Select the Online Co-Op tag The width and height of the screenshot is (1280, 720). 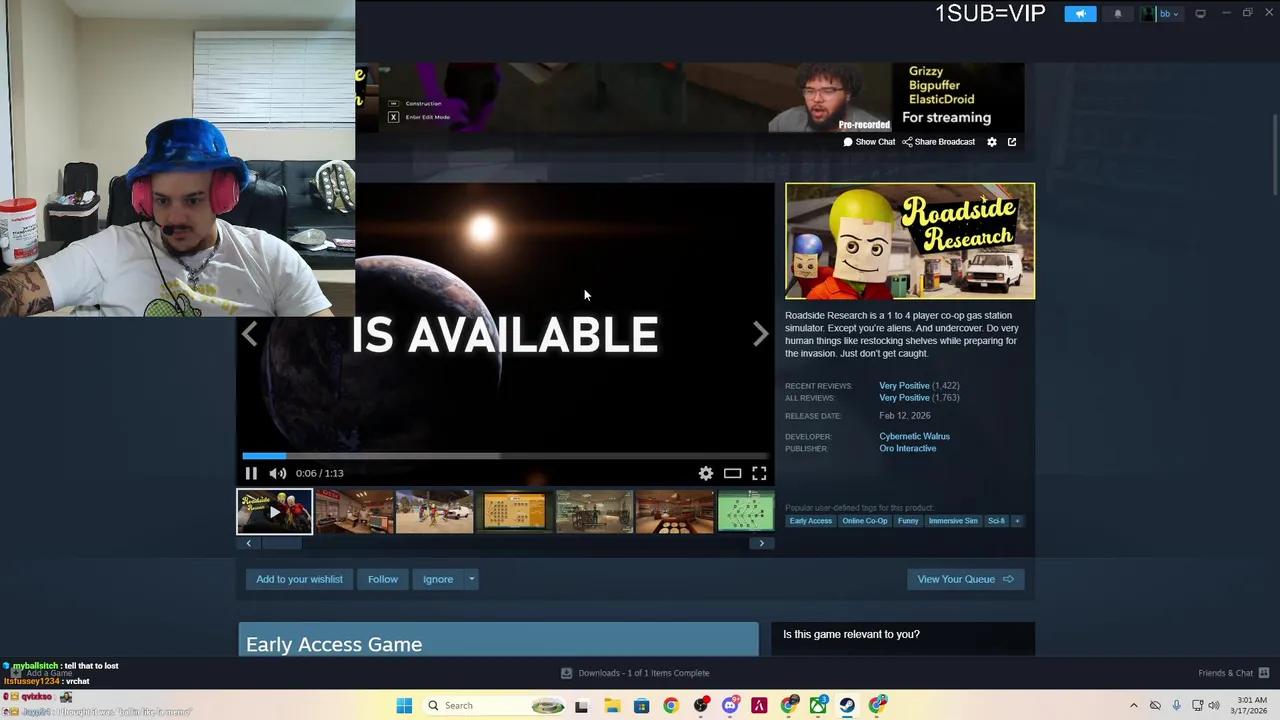[865, 521]
